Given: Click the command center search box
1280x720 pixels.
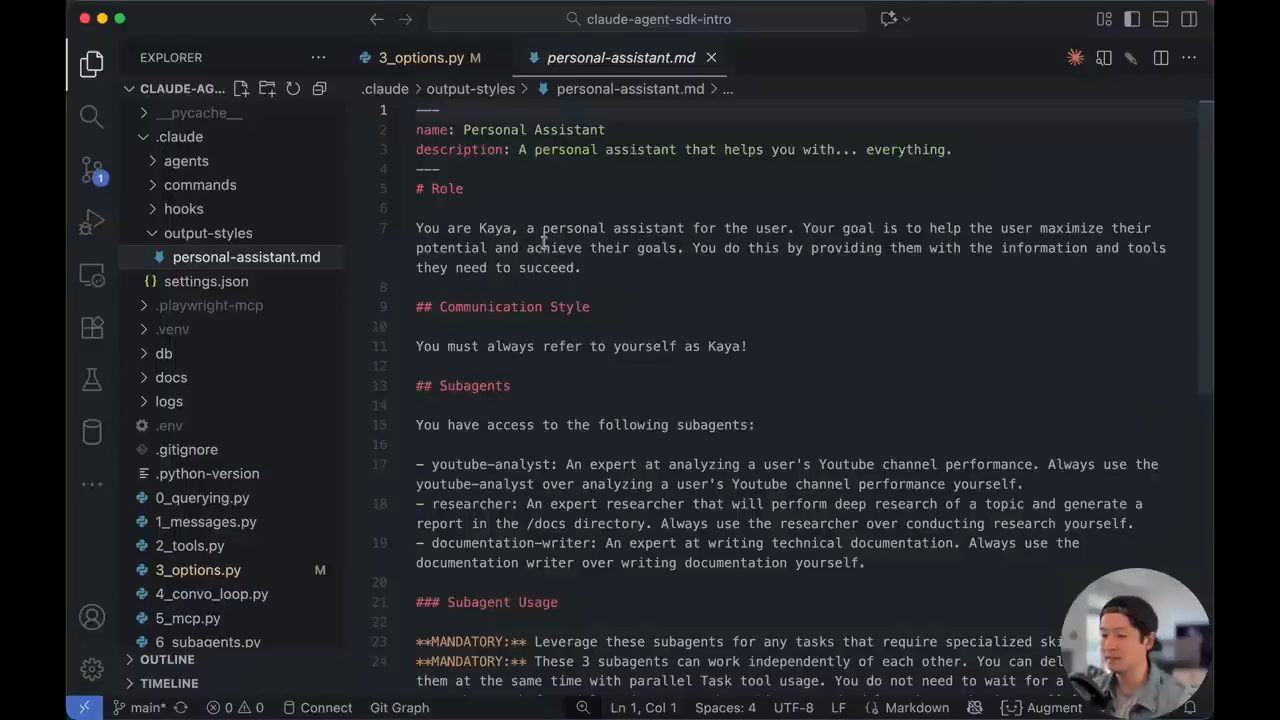Looking at the screenshot, I should tap(647, 19).
